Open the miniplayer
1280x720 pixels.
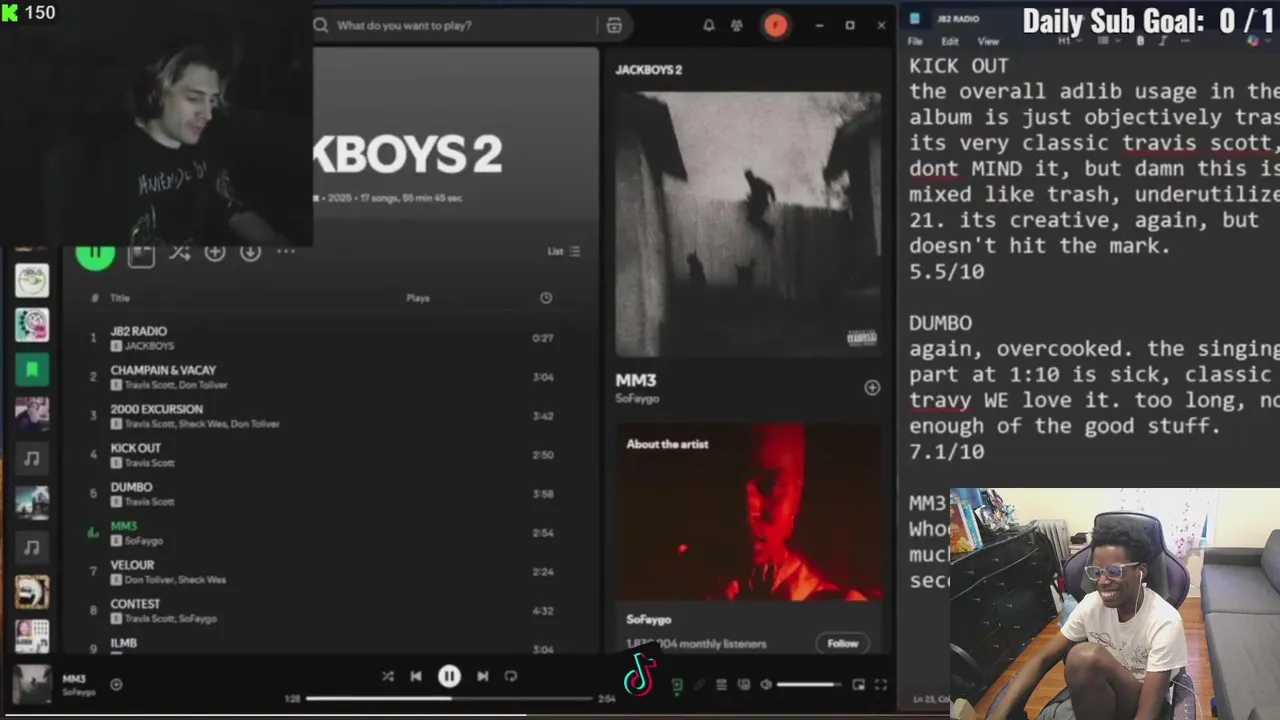[x=858, y=685]
